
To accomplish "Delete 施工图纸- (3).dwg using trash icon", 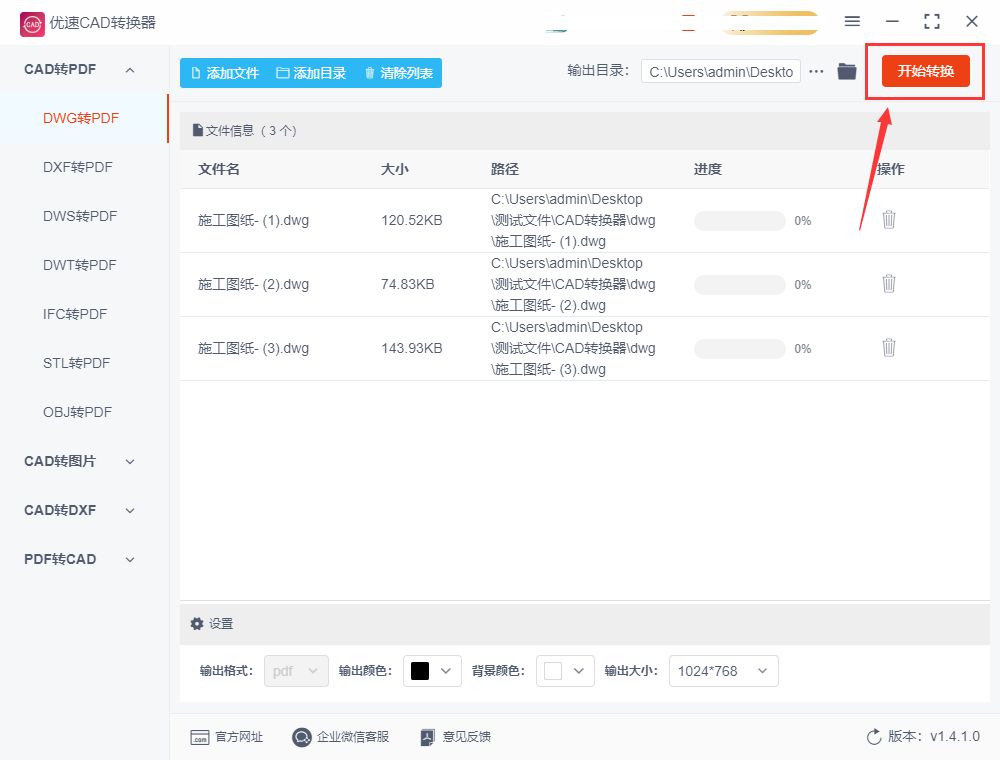I will pyautogui.click(x=888, y=348).
